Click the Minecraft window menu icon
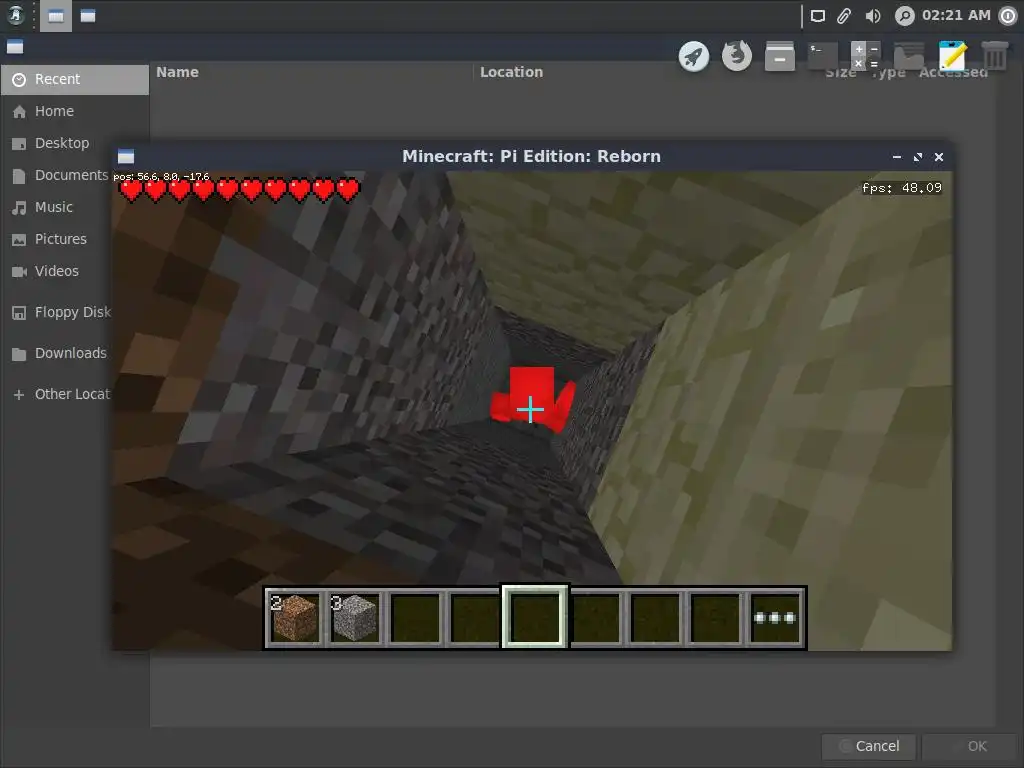 click(x=126, y=157)
